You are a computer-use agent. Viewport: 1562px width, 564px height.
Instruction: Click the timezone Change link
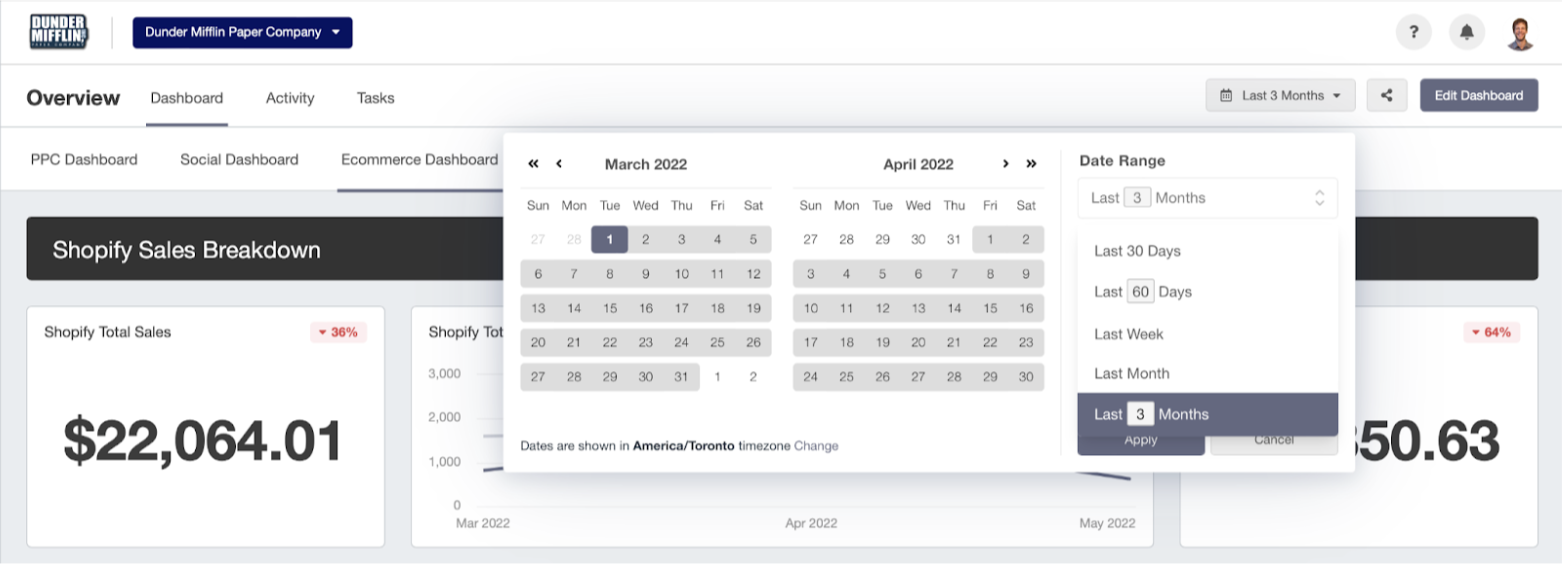click(x=816, y=446)
